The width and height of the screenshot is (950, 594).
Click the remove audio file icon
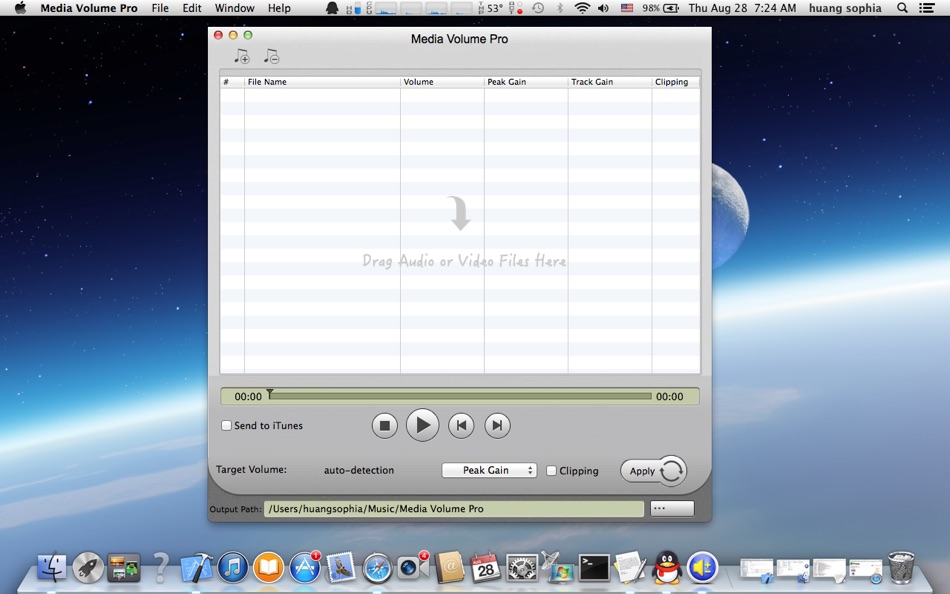271,56
